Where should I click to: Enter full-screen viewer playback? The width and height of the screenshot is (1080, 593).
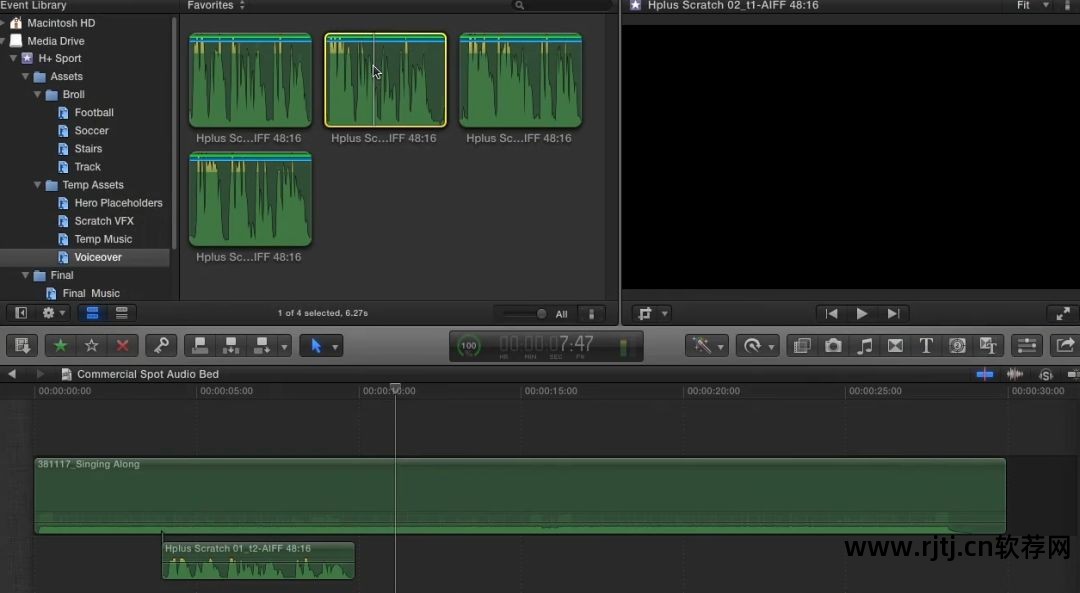(1063, 313)
